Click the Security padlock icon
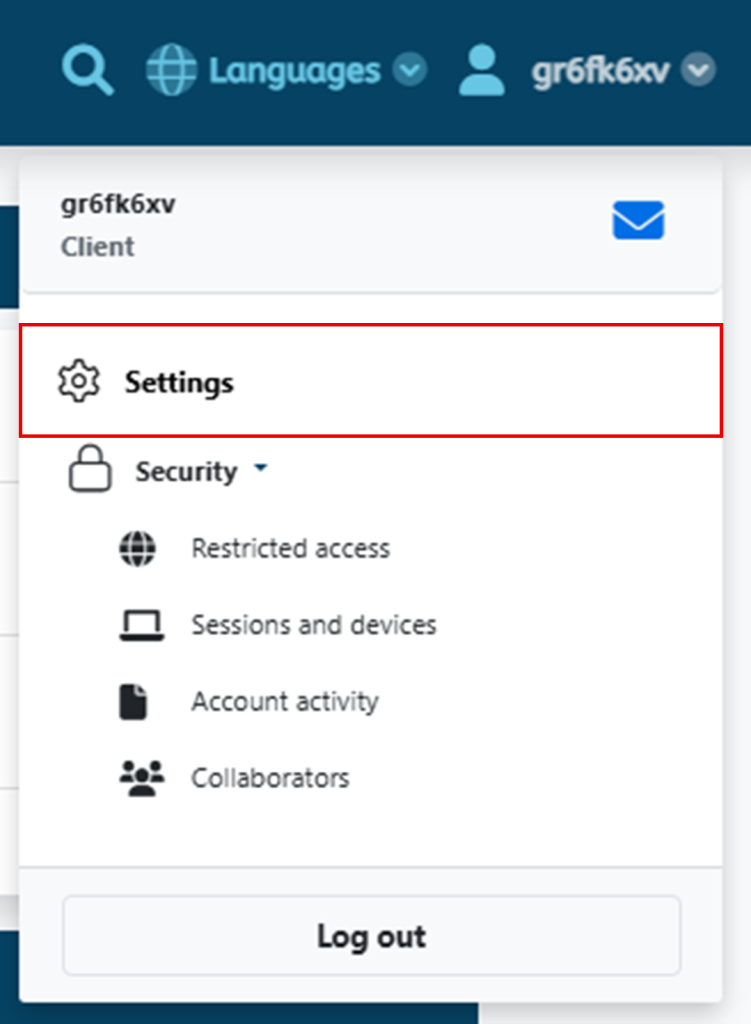 (x=90, y=468)
